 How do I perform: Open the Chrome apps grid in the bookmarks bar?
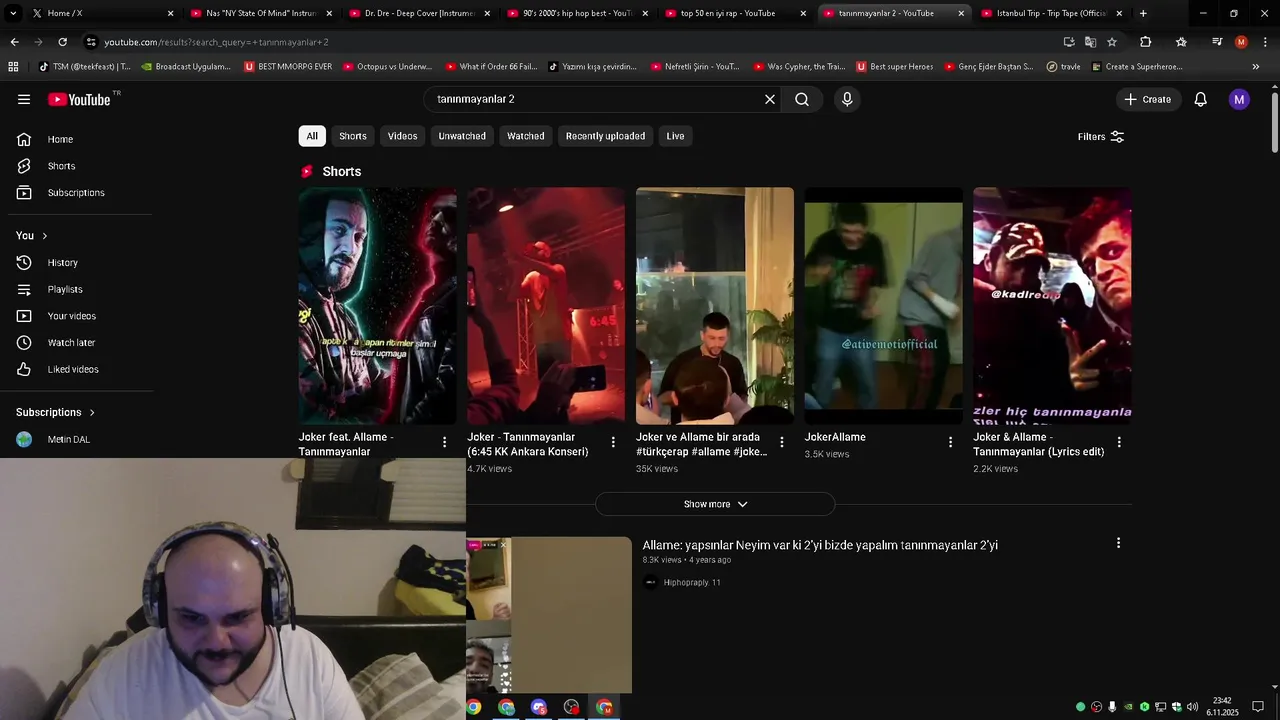[x=13, y=67]
